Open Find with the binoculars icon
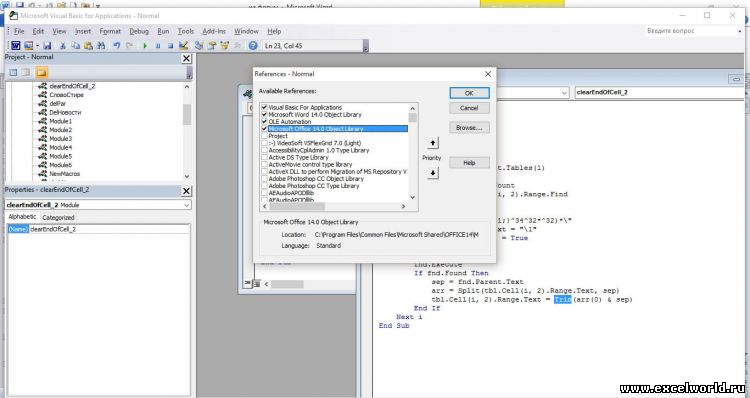The image size is (750, 398). click(101, 46)
